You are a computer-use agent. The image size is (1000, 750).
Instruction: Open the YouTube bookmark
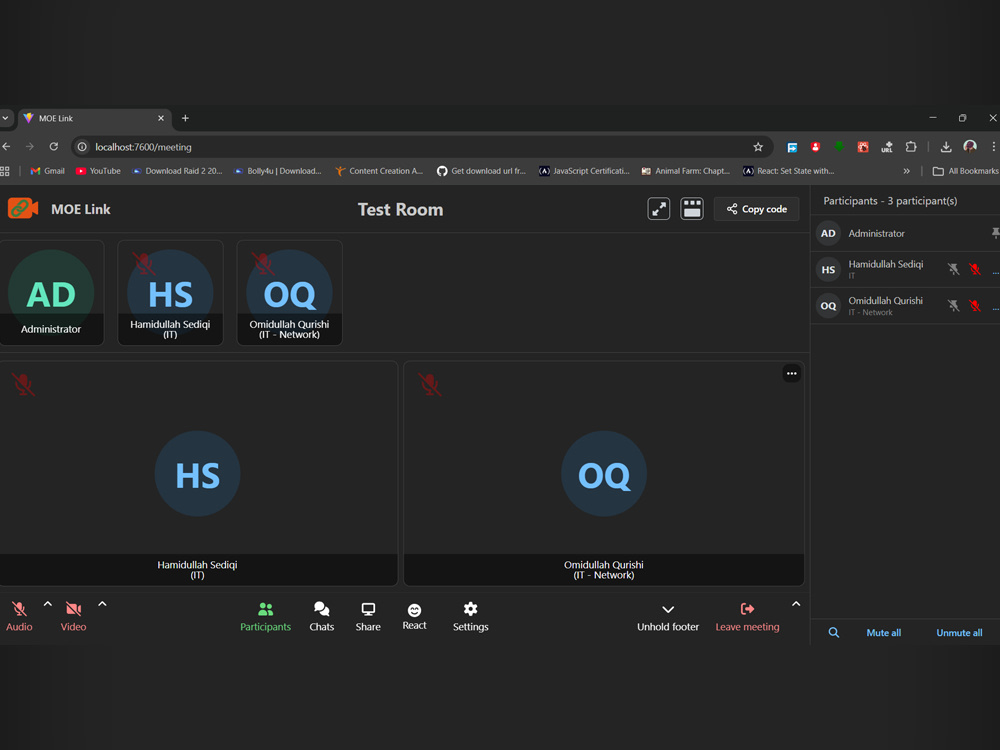(98, 171)
